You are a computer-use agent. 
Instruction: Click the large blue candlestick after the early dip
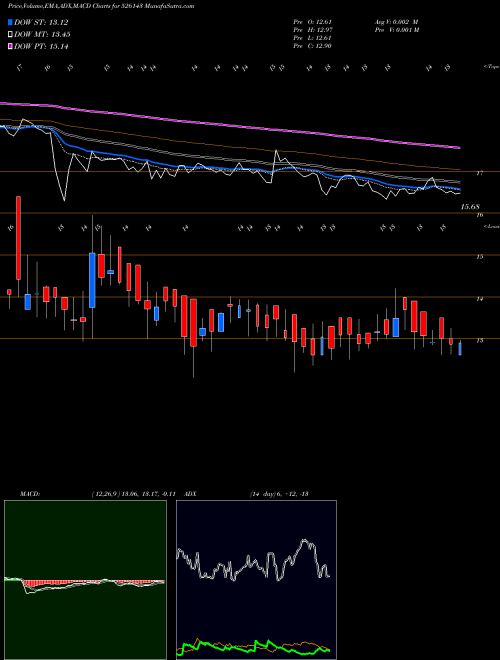tap(92, 280)
